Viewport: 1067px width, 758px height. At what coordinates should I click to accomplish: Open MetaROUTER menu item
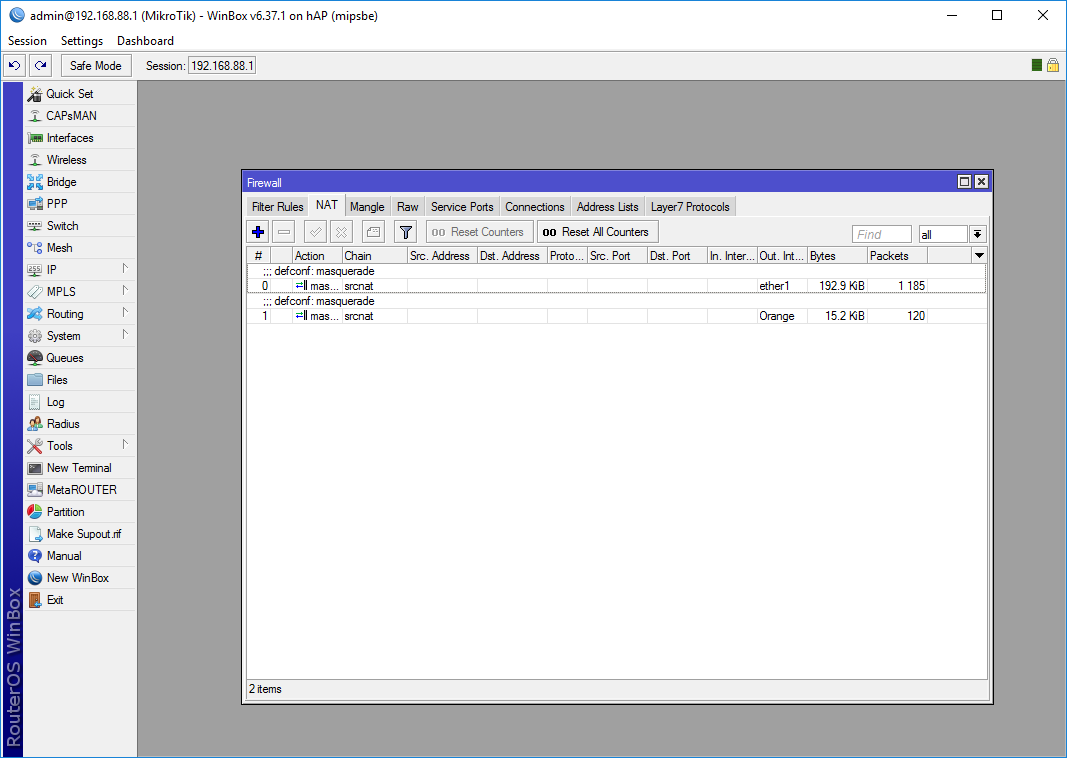[80, 490]
